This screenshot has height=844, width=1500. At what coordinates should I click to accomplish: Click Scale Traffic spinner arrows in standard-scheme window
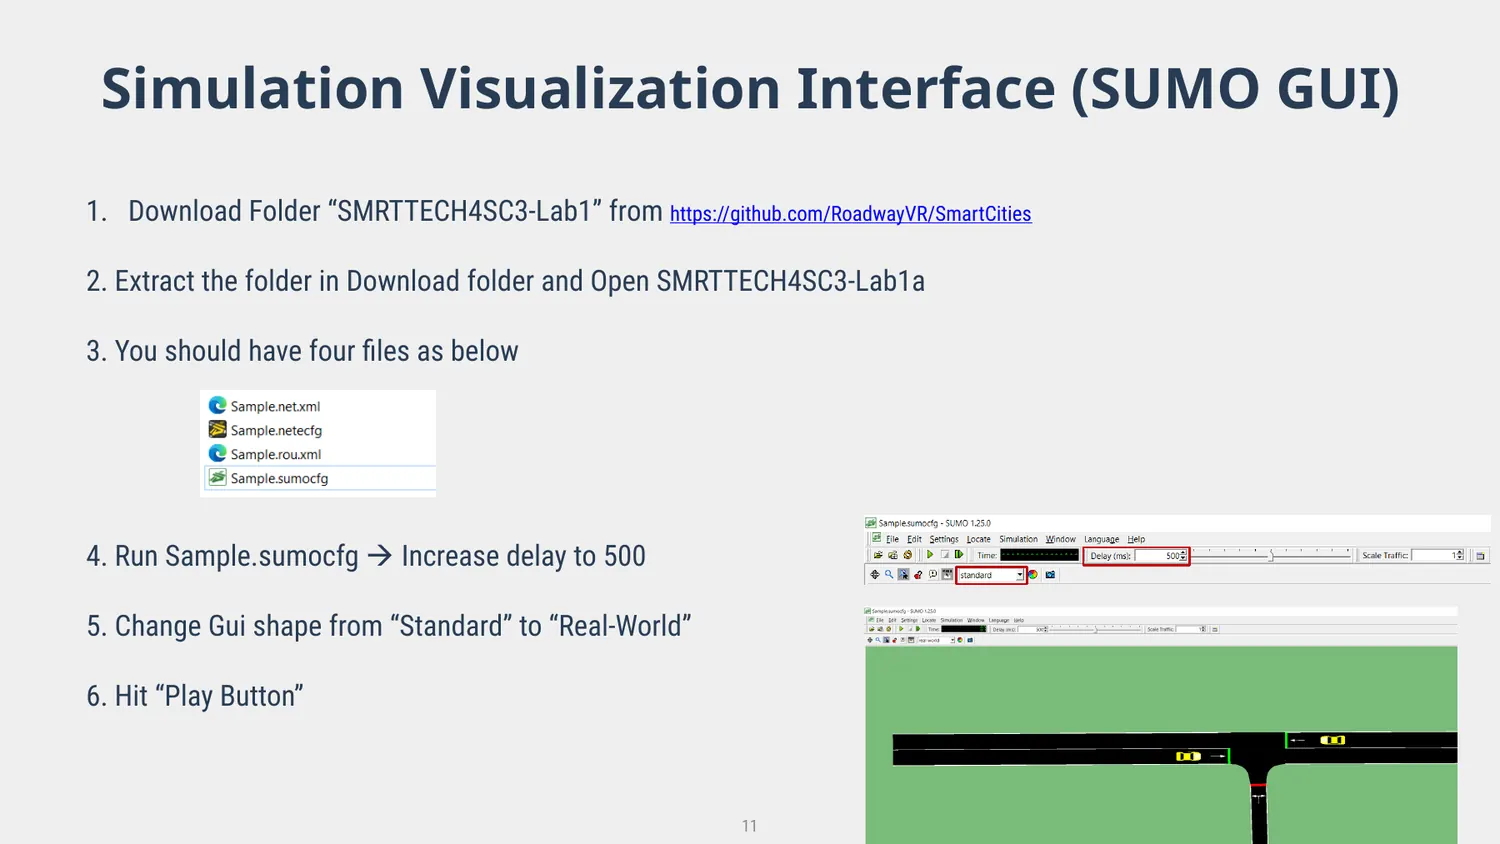click(x=1460, y=556)
